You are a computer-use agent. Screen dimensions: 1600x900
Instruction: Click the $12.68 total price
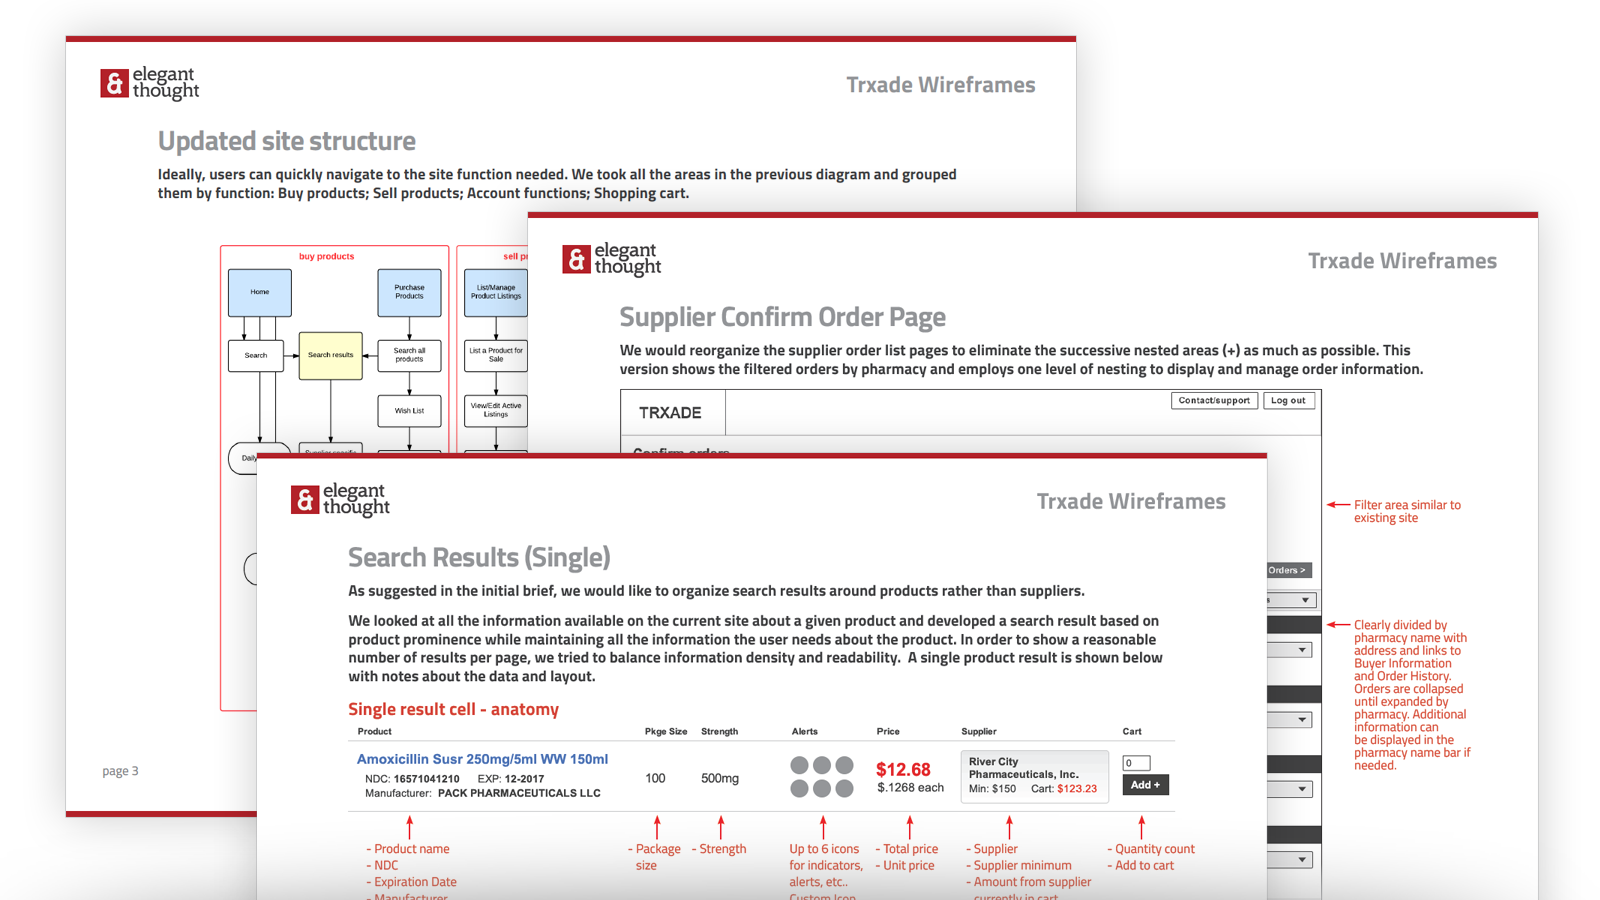[903, 769]
